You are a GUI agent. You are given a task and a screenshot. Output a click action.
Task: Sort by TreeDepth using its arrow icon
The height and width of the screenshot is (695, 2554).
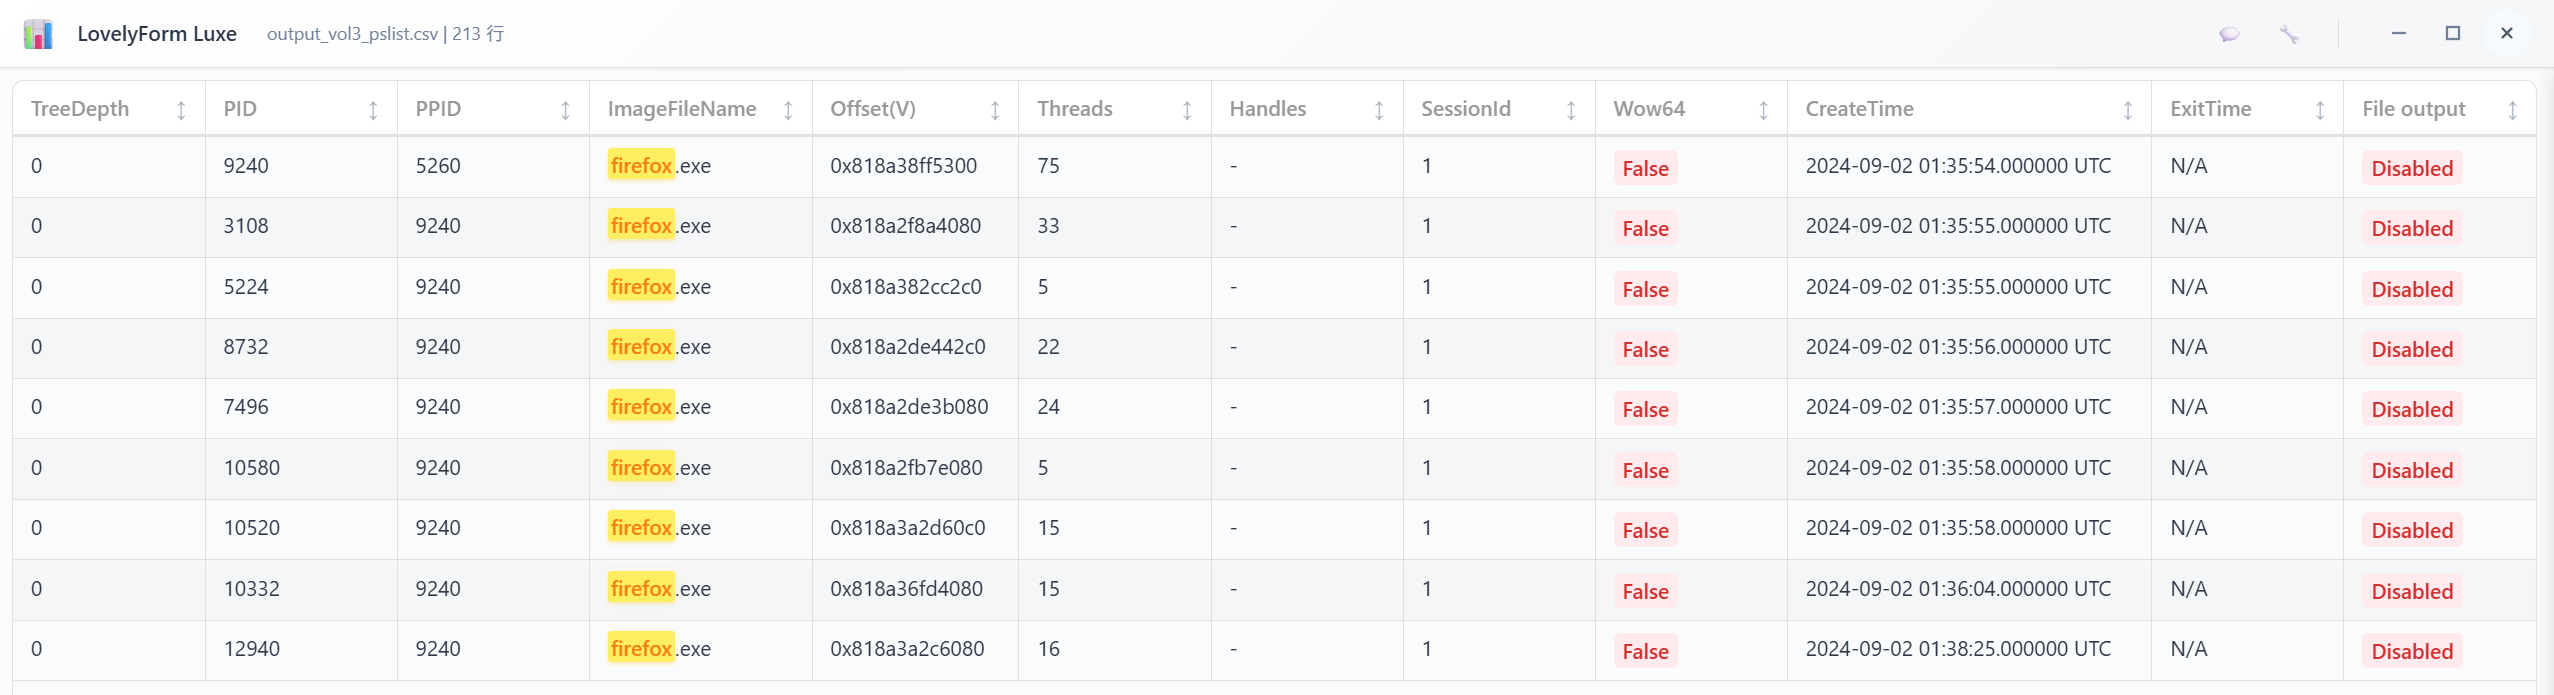pos(181,110)
